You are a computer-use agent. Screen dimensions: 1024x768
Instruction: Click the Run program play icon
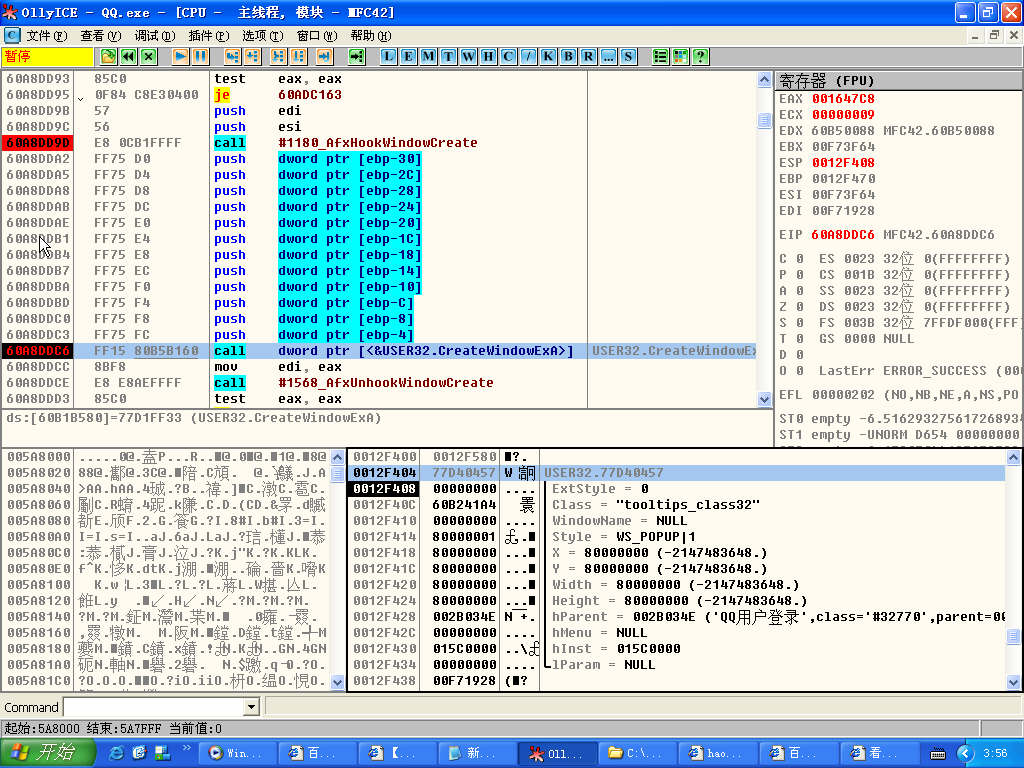tap(181, 56)
